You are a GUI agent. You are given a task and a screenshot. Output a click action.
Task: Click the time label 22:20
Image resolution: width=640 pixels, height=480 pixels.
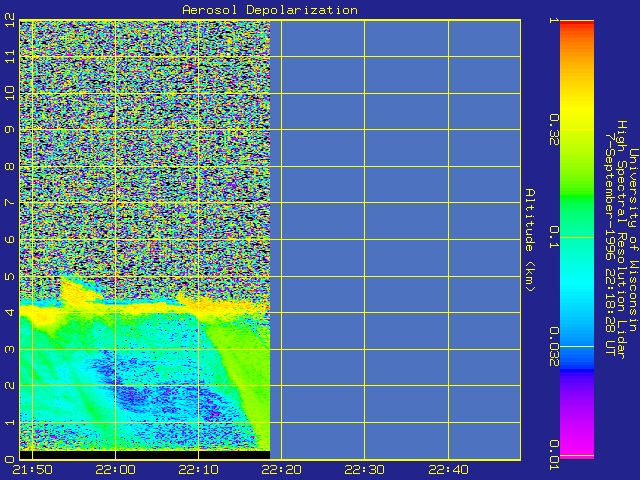click(281, 470)
